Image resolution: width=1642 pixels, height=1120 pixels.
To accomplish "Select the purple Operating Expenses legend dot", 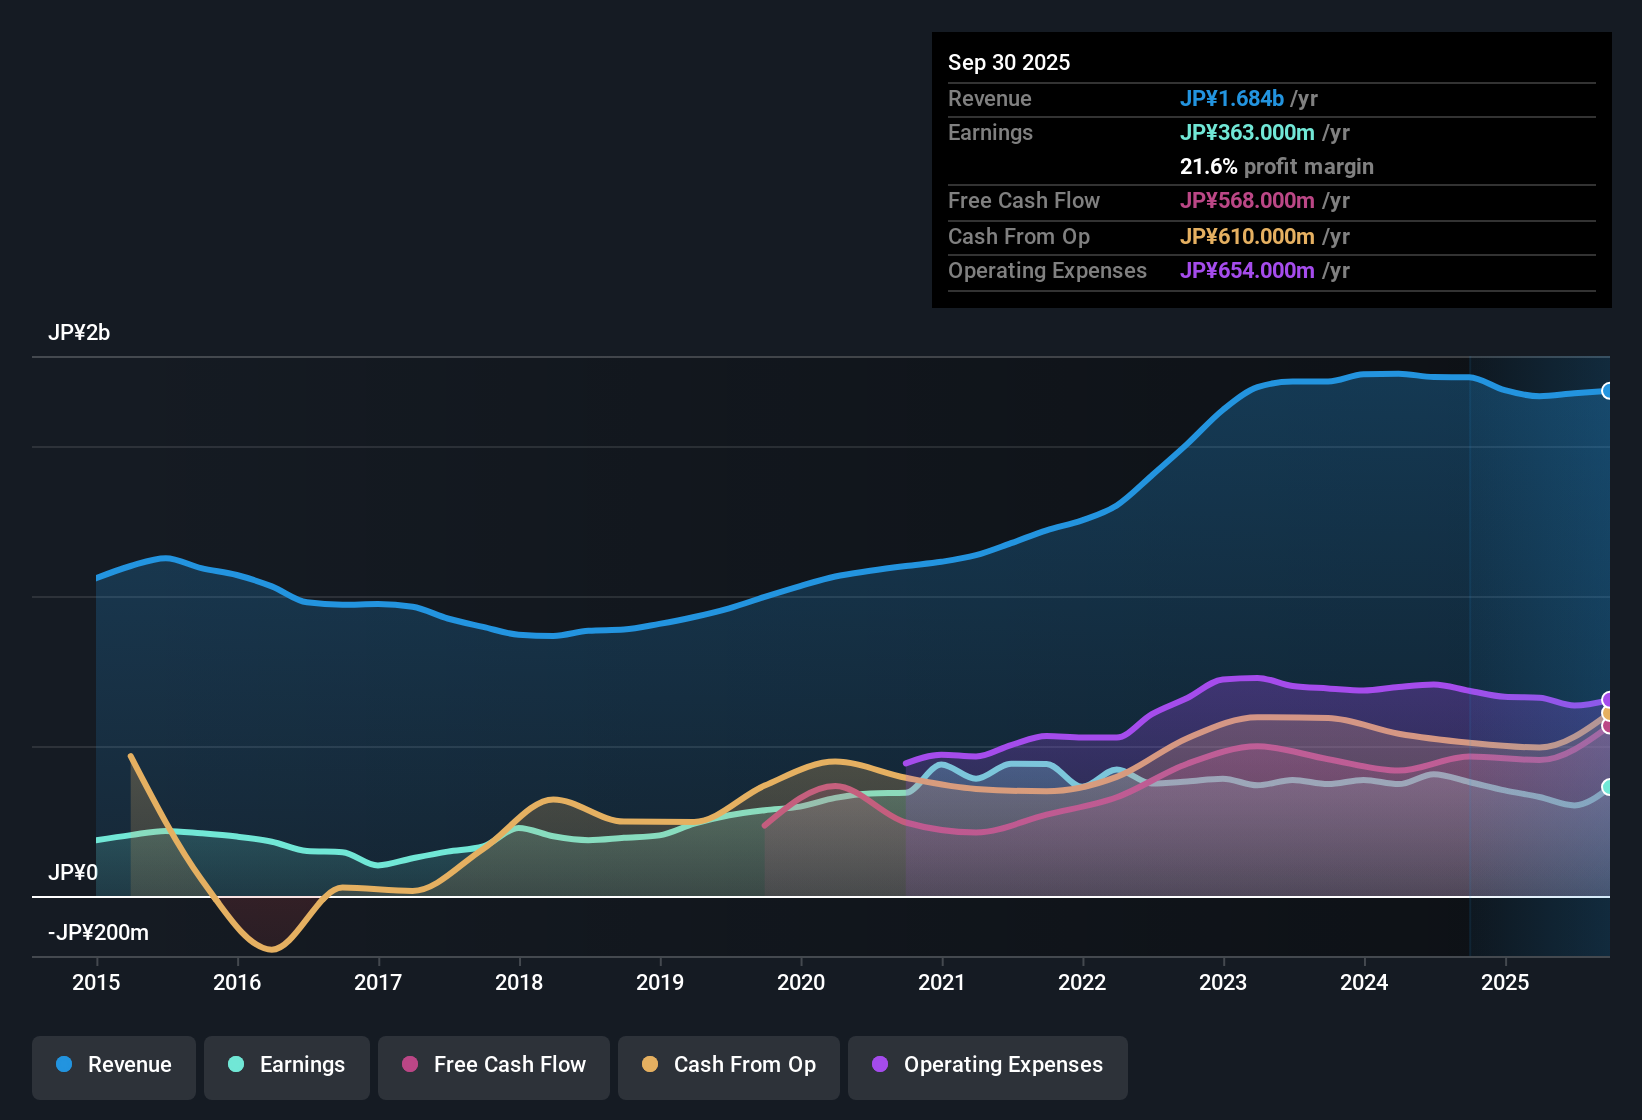I will tap(879, 1065).
